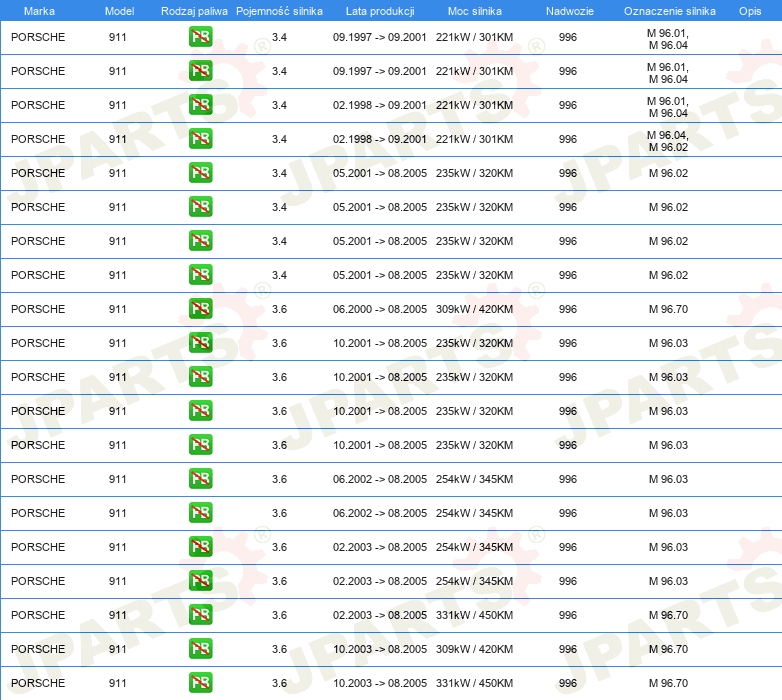Image resolution: width=782 pixels, height=700 pixels.
Task: Click the Oznaczenie silnika column header
Action: tap(669, 11)
